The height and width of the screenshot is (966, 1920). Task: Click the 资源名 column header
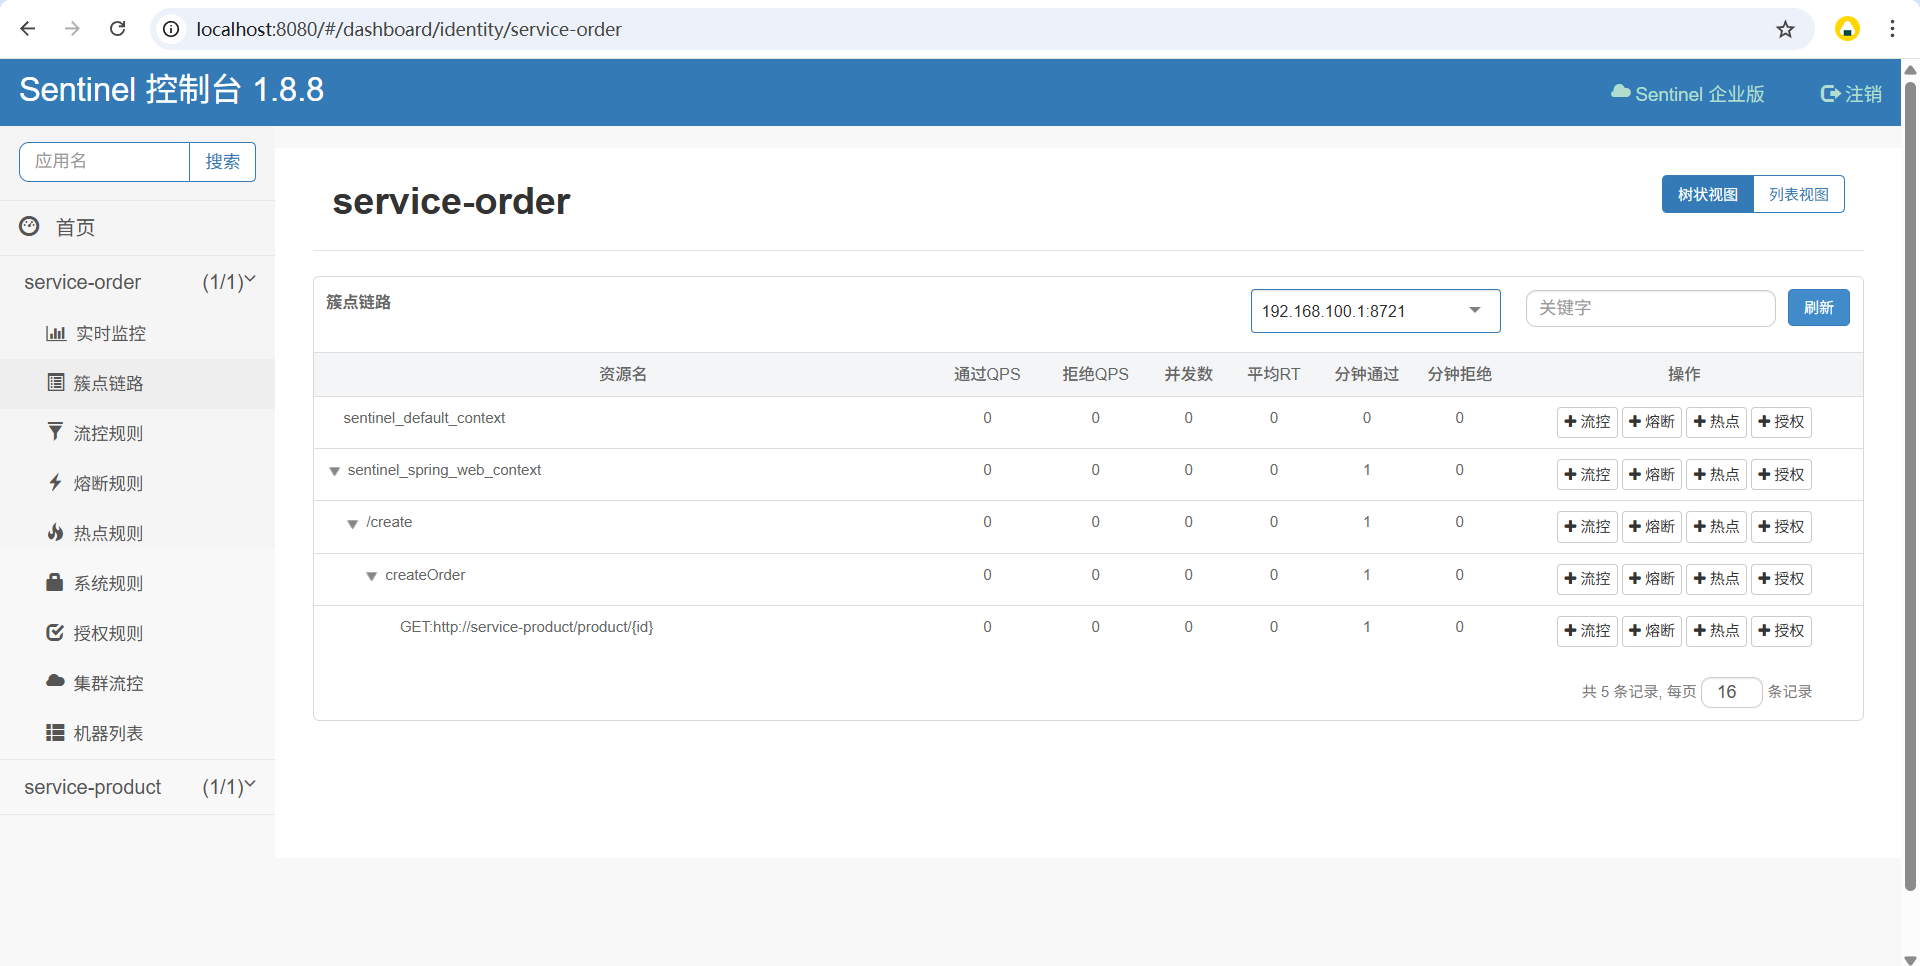(623, 374)
